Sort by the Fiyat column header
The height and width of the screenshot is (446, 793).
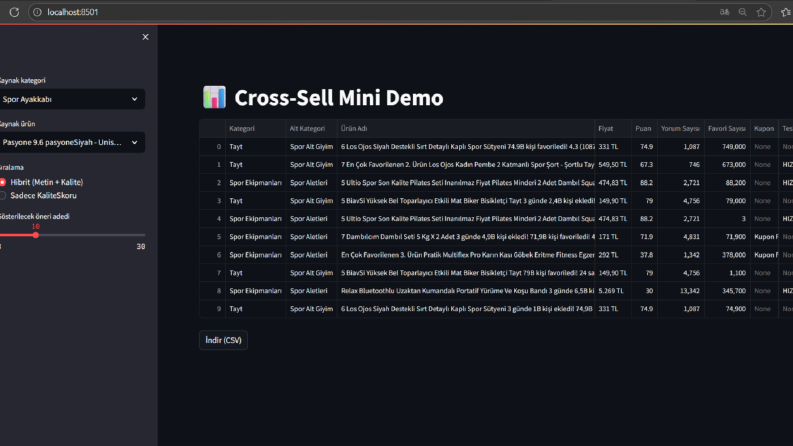tap(613, 128)
